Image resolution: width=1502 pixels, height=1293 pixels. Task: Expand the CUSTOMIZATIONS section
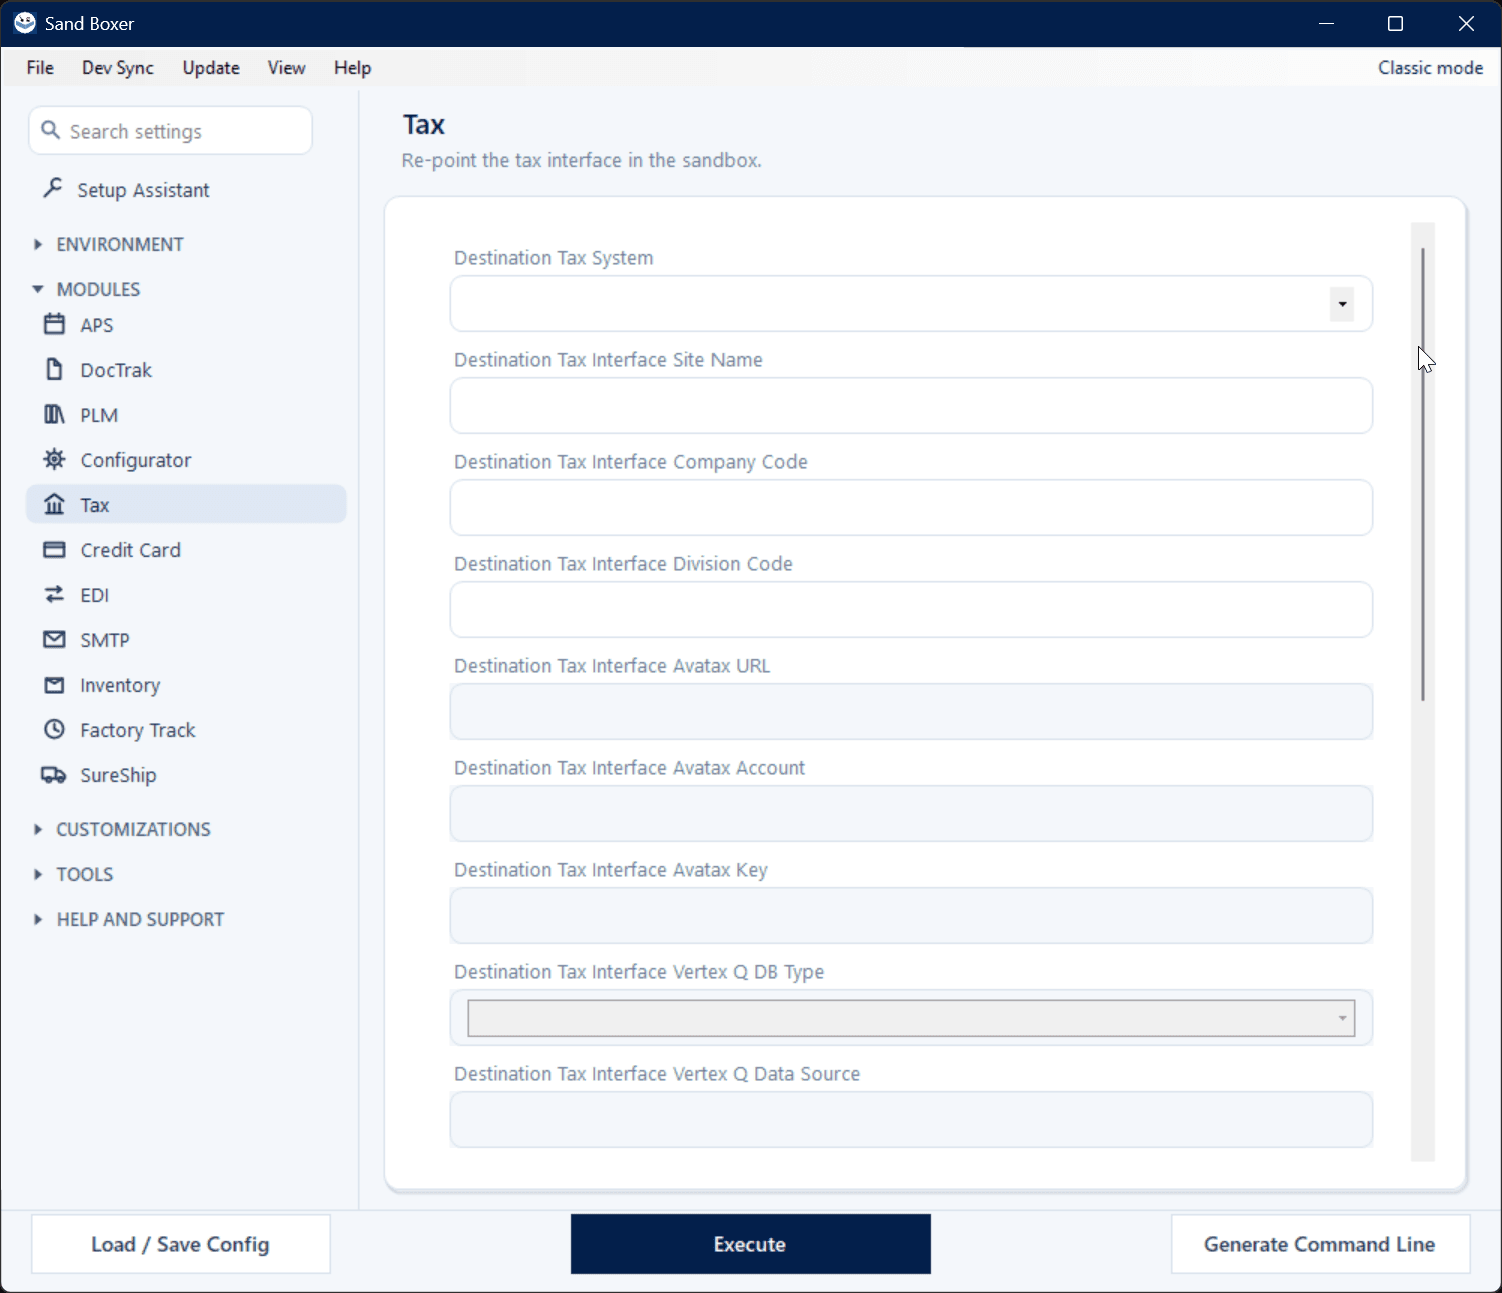coord(123,829)
